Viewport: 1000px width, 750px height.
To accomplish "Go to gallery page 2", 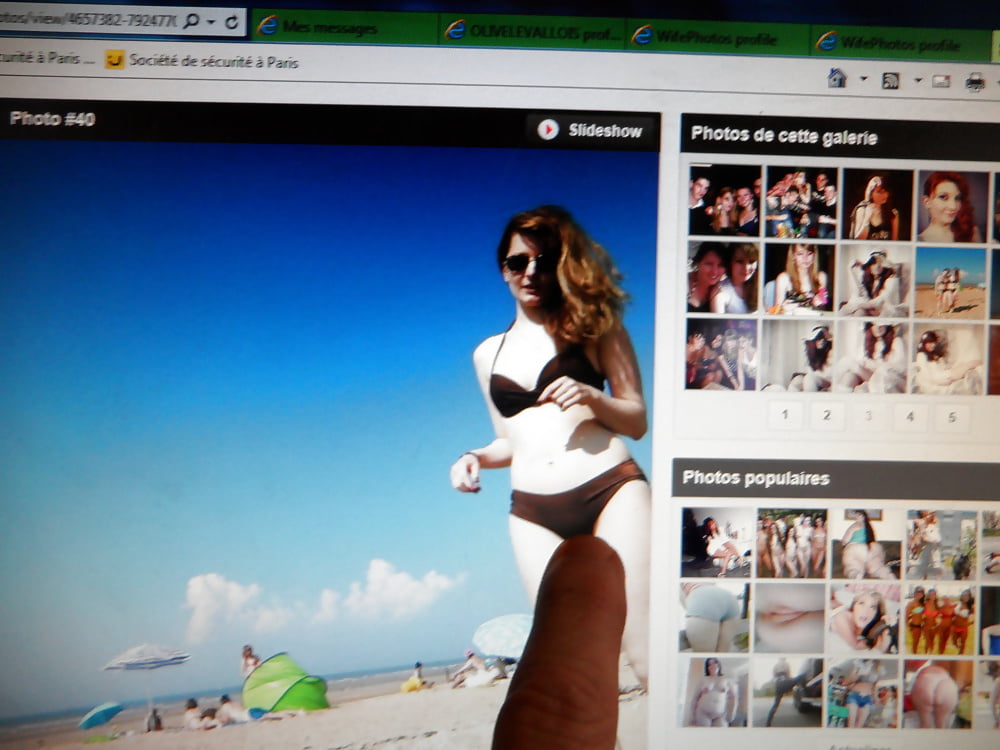I will pyautogui.click(x=826, y=414).
